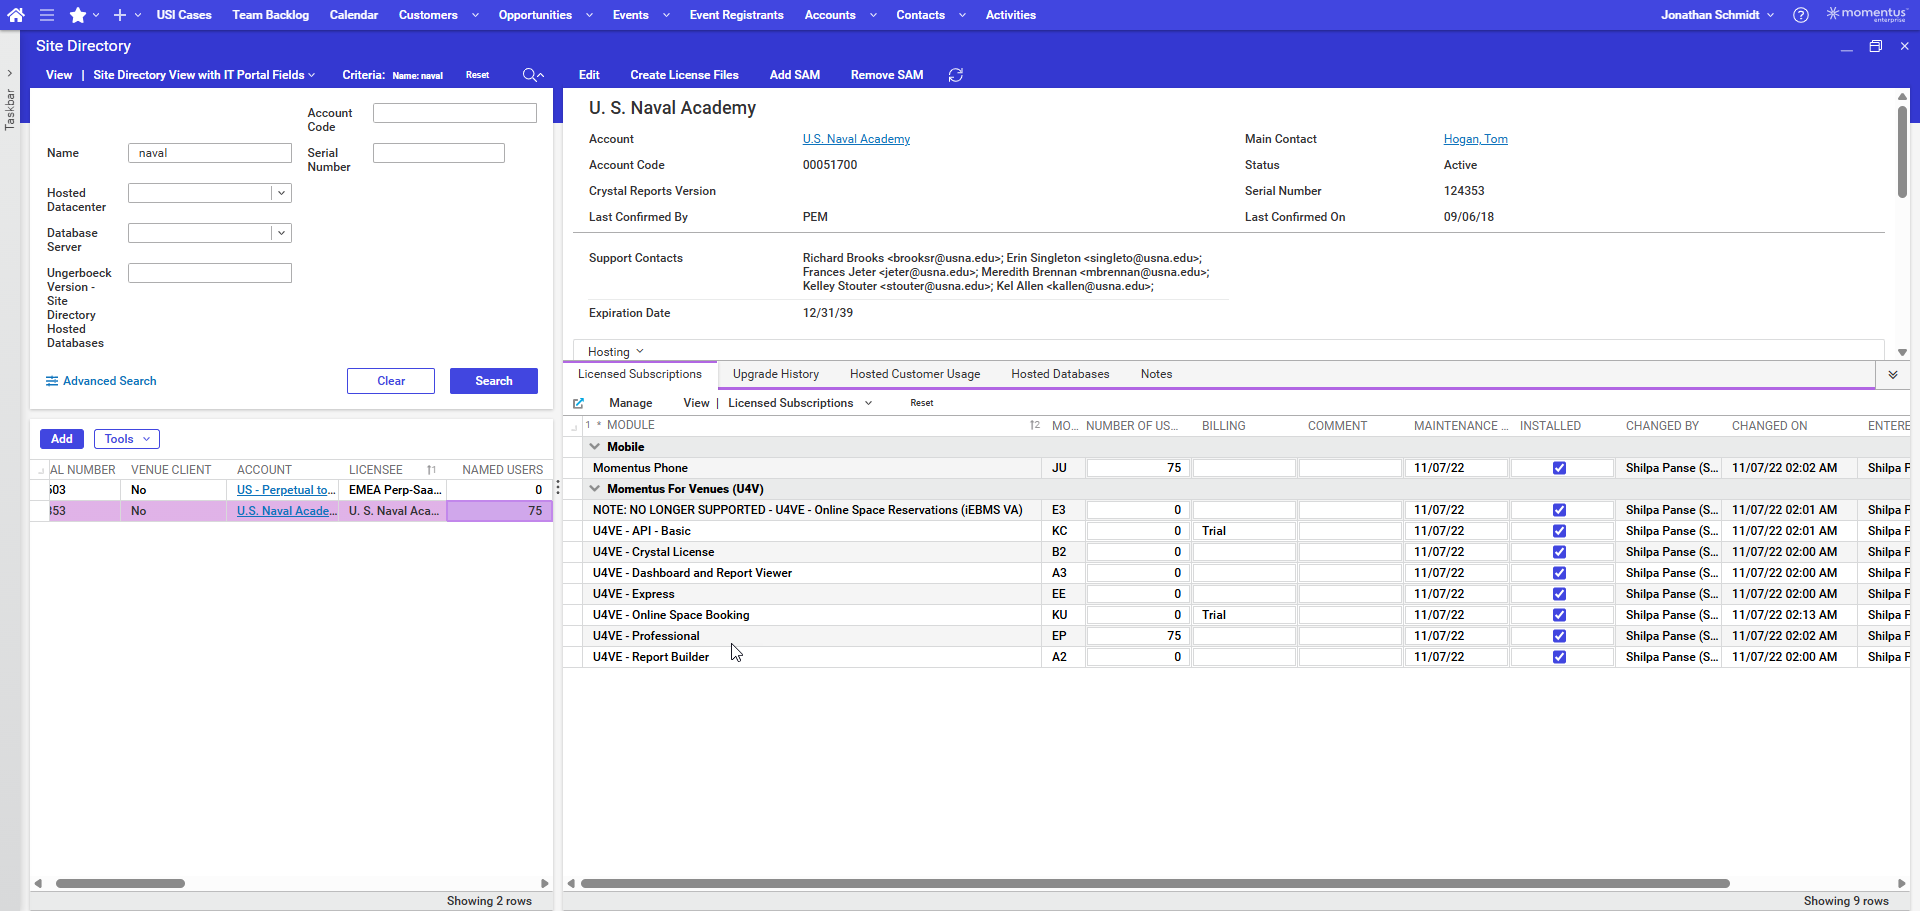The width and height of the screenshot is (1920, 911).
Task: Click the Serial Number input field
Action: click(x=439, y=153)
